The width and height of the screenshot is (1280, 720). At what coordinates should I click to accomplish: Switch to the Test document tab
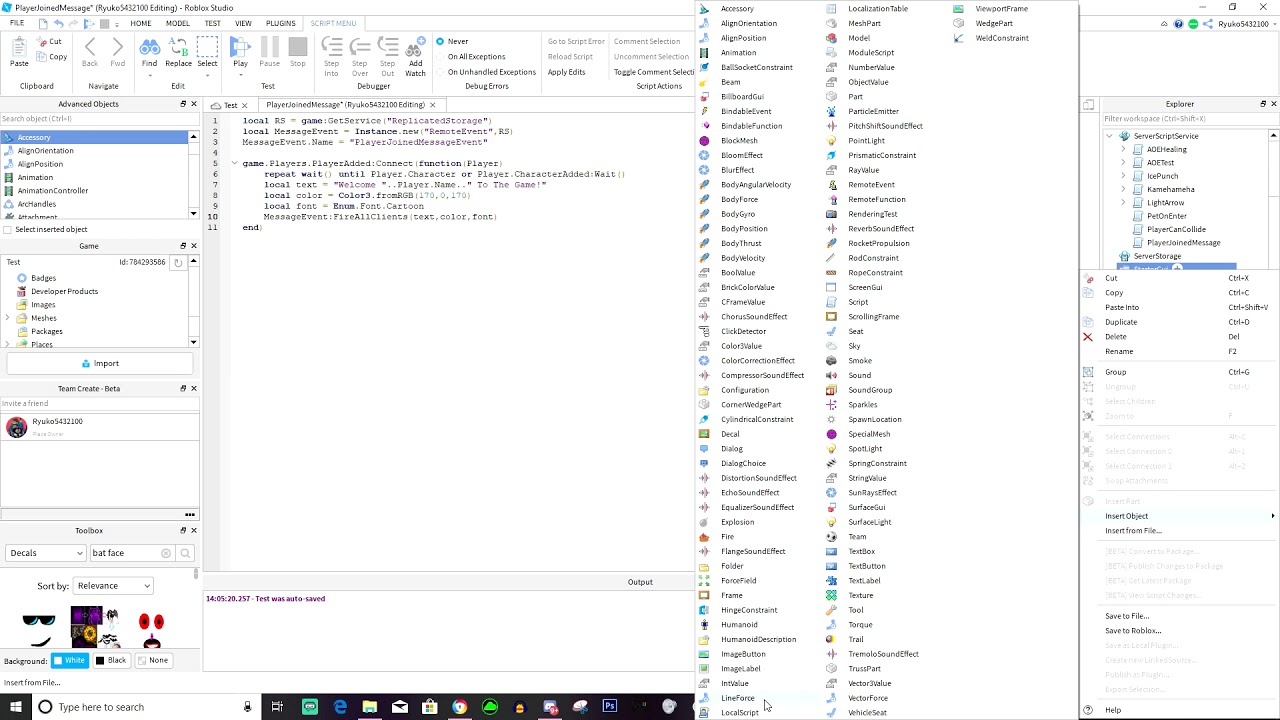point(231,105)
